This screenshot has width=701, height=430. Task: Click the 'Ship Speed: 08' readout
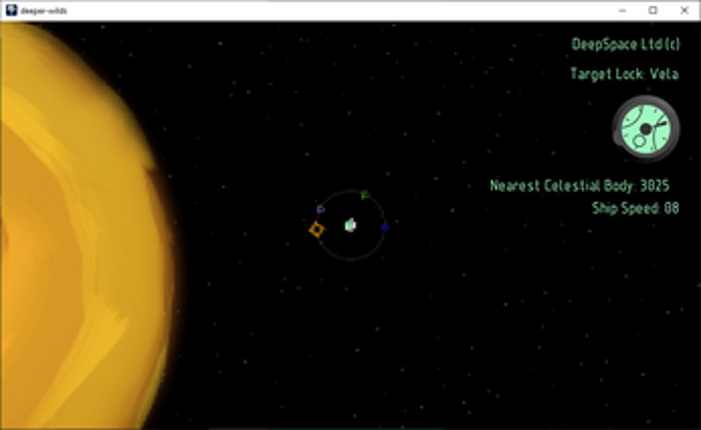(635, 208)
